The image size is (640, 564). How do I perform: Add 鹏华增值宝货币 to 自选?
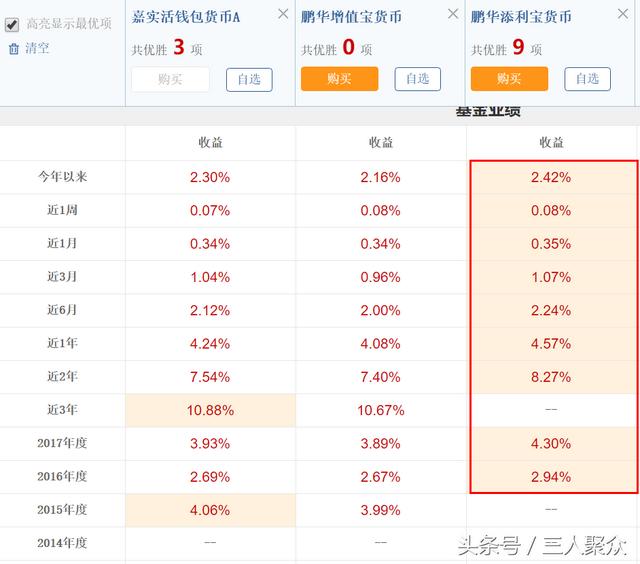coord(418,79)
